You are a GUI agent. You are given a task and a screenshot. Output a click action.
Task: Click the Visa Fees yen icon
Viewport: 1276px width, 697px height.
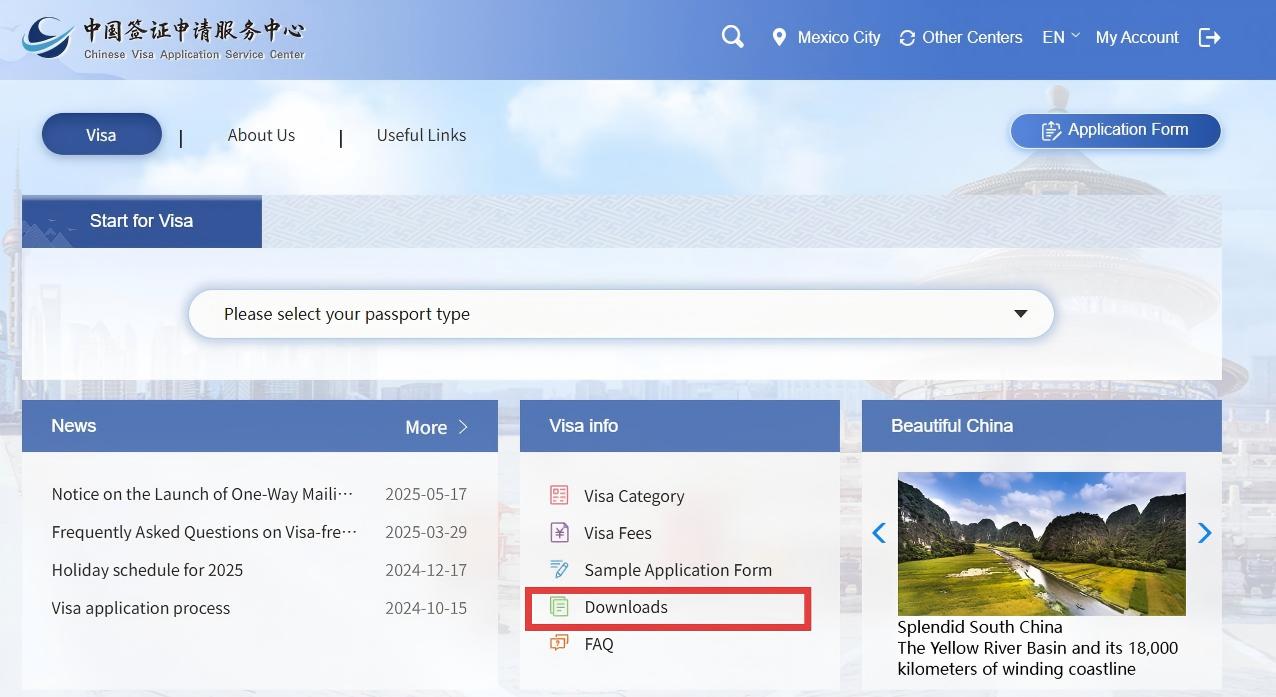(x=559, y=533)
